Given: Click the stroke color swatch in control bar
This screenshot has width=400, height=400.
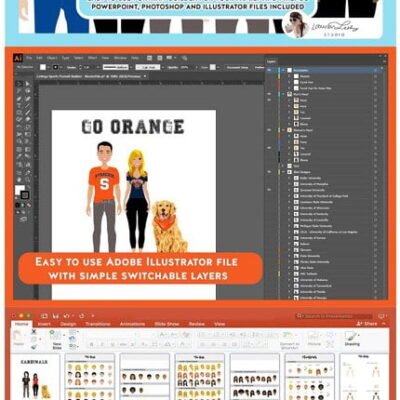Looking at the screenshot, I should tap(56, 67).
